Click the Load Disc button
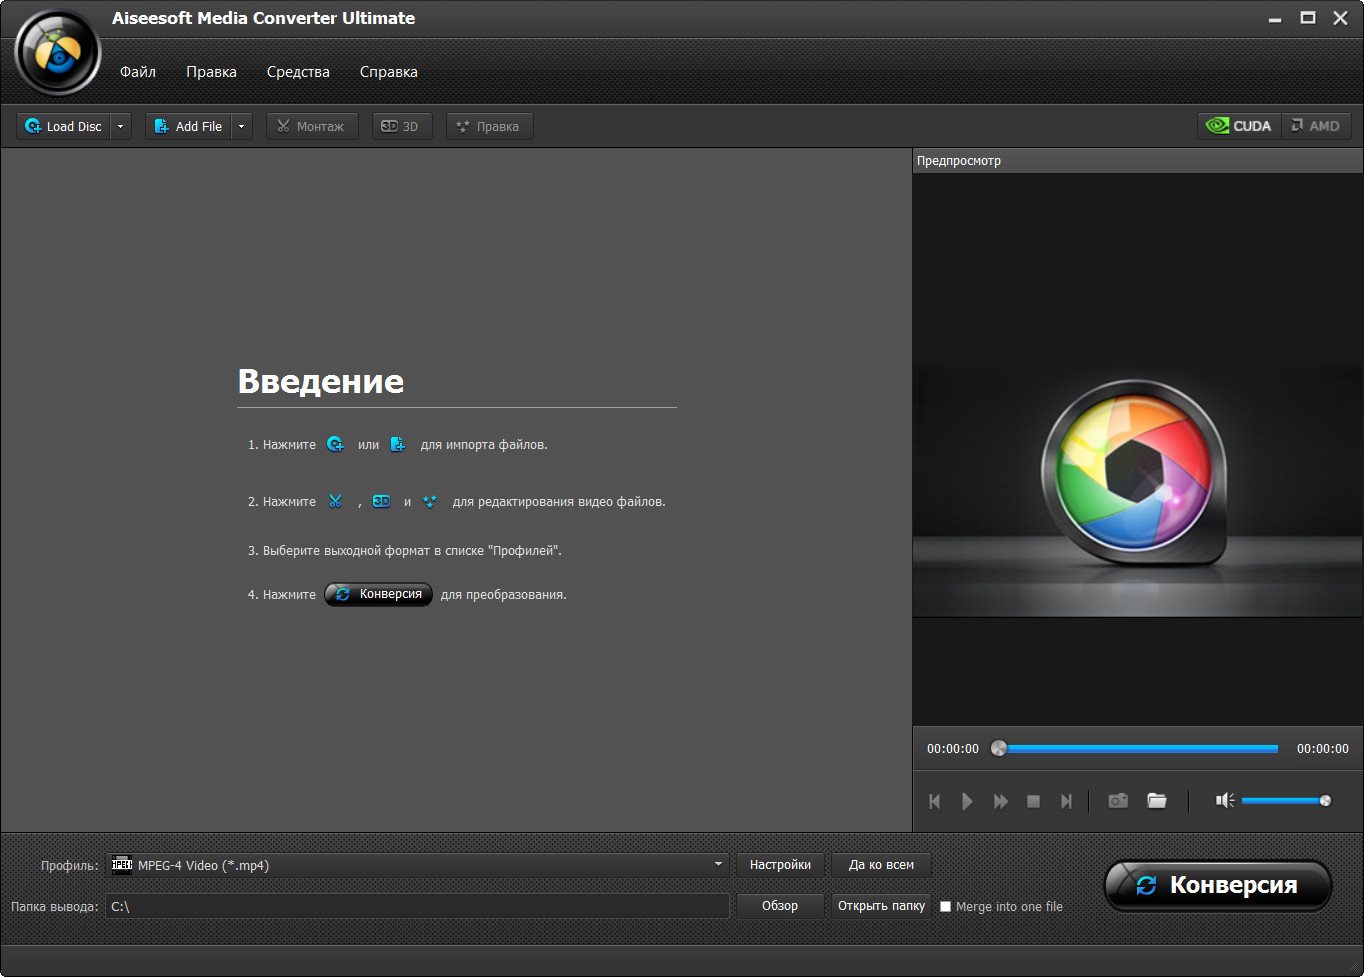1364x977 pixels. 63,126
